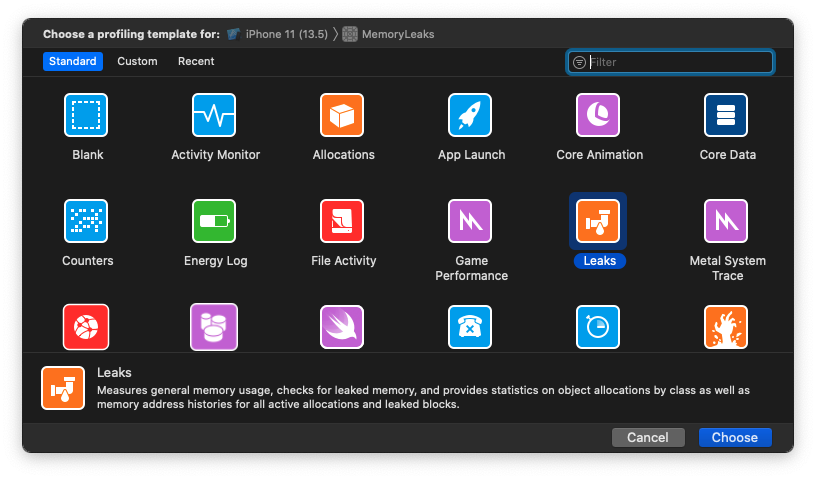Click the Choose button

(x=735, y=437)
